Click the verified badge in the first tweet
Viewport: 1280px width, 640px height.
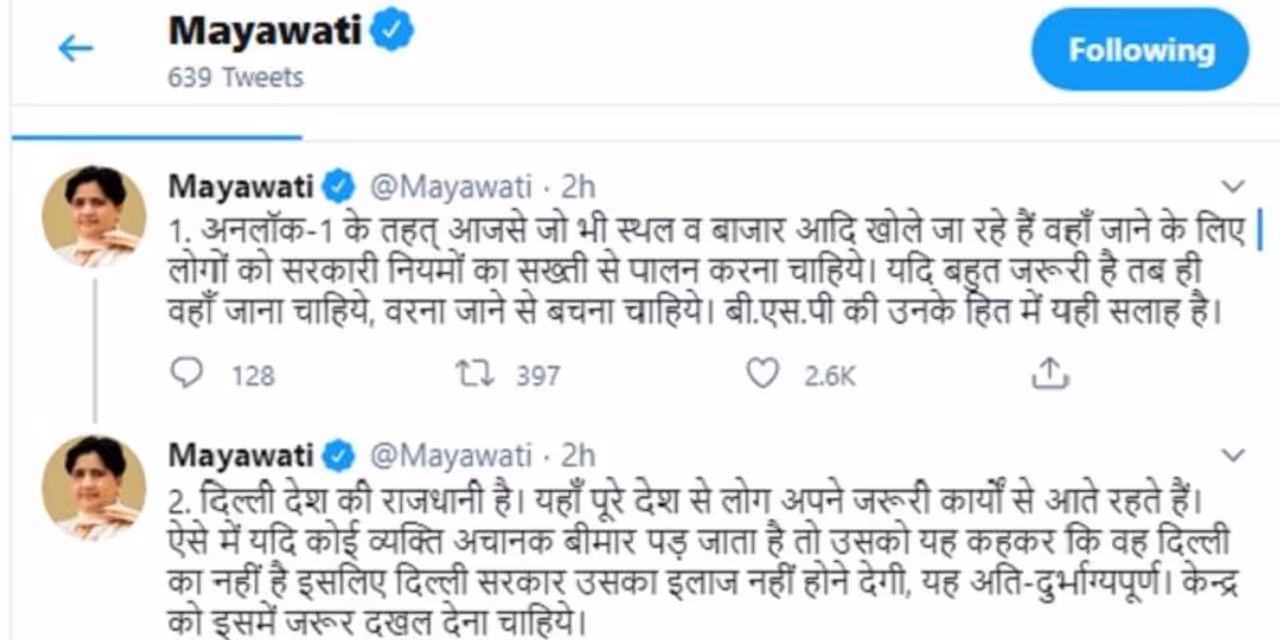tap(340, 186)
